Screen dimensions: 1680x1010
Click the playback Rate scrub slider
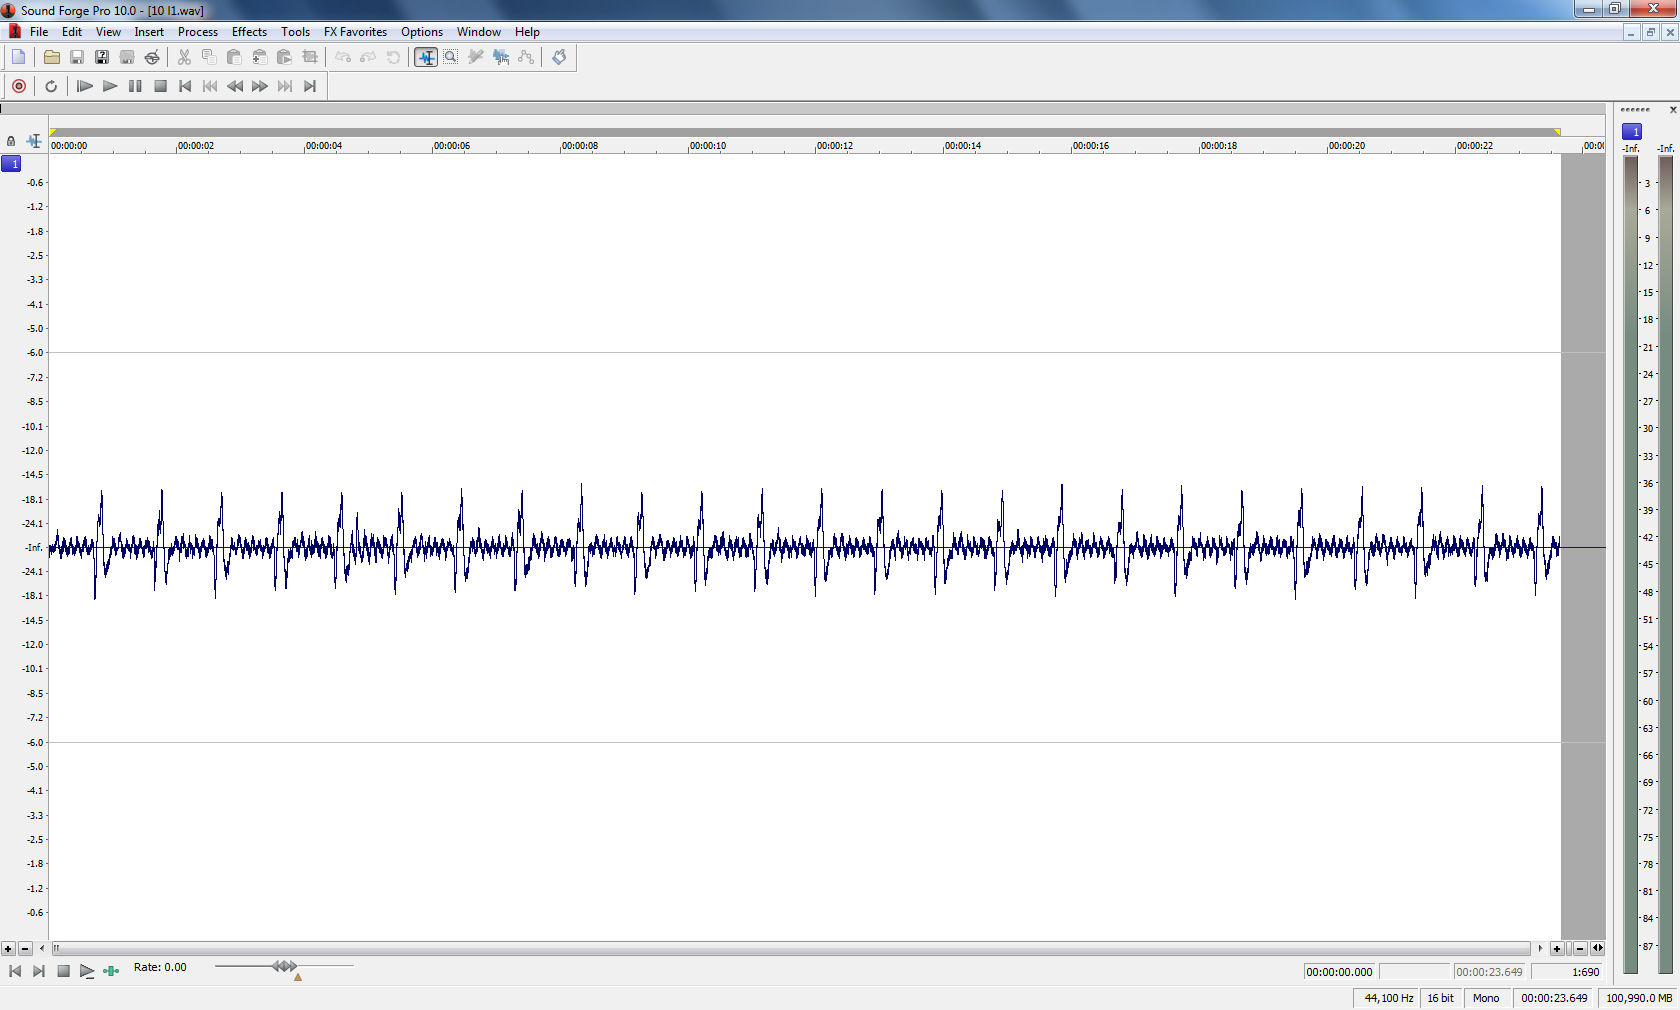284,966
